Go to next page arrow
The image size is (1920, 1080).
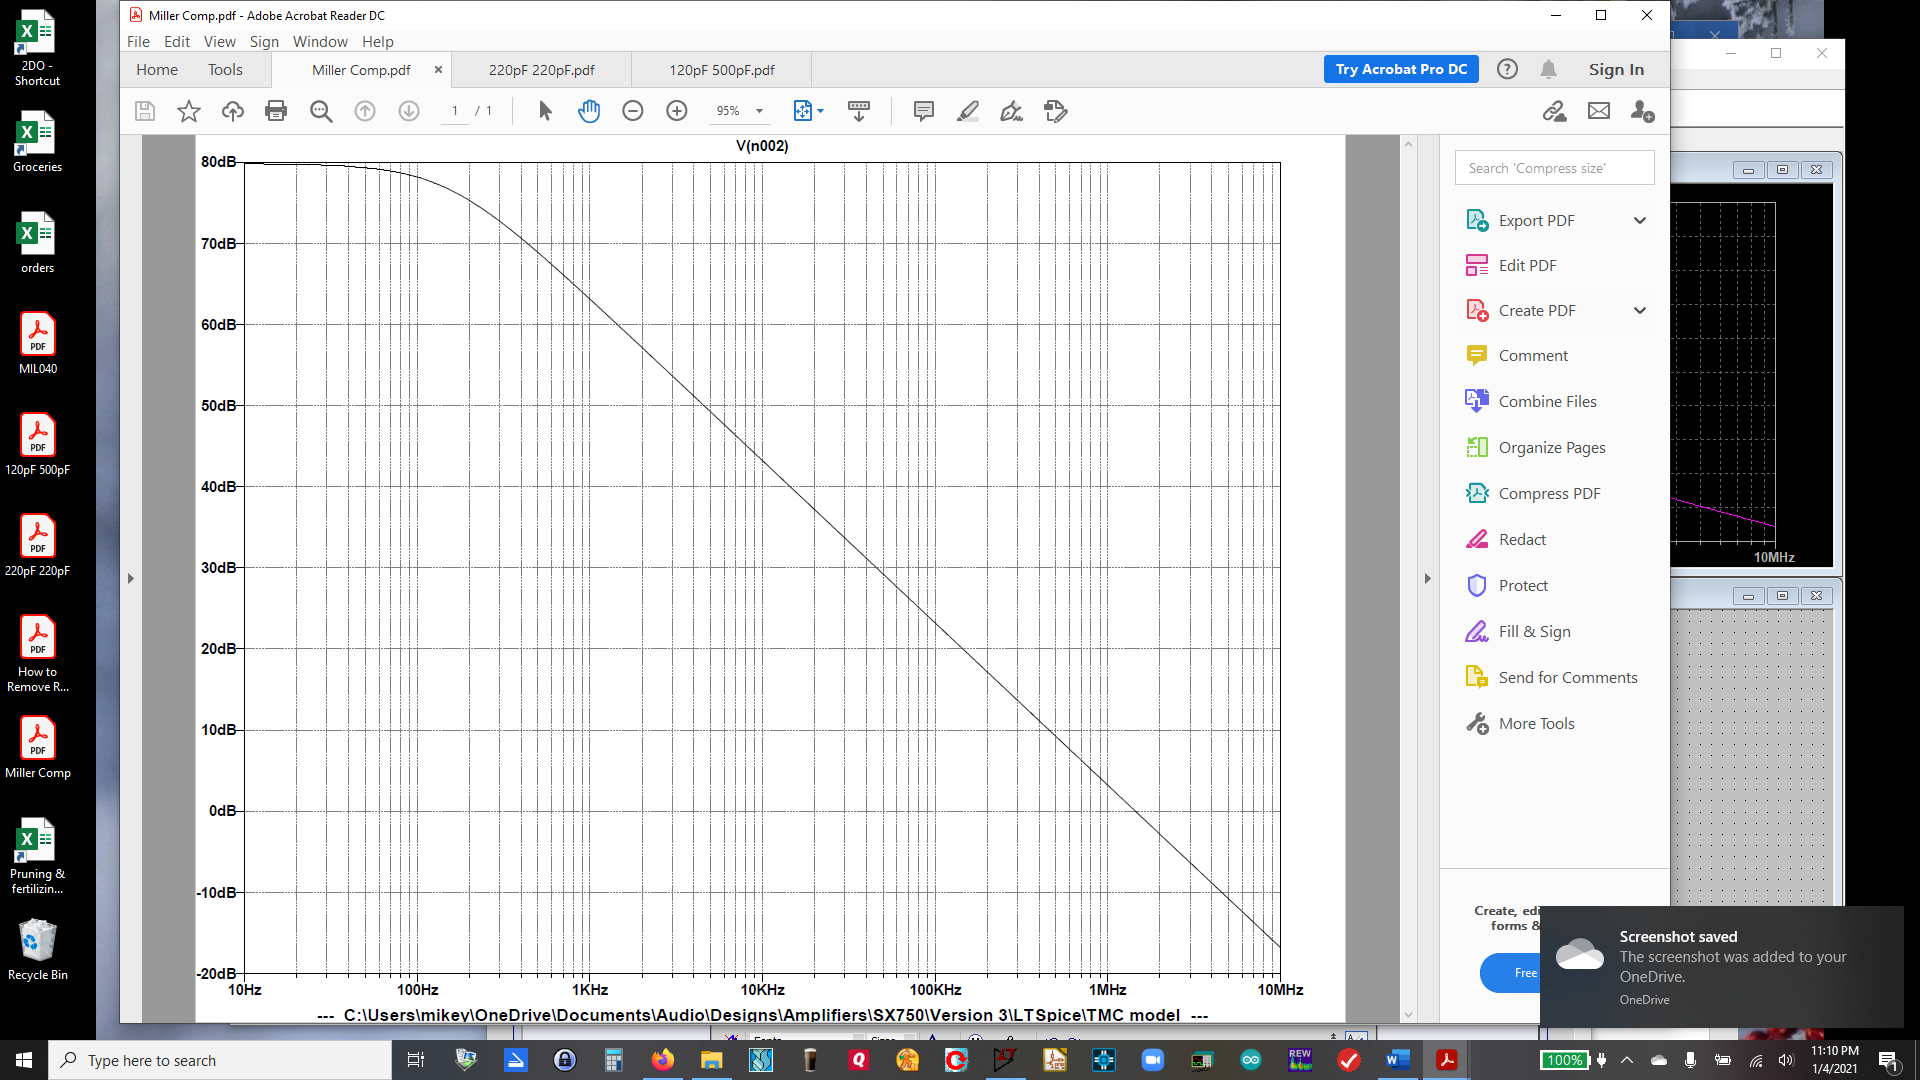tap(409, 111)
